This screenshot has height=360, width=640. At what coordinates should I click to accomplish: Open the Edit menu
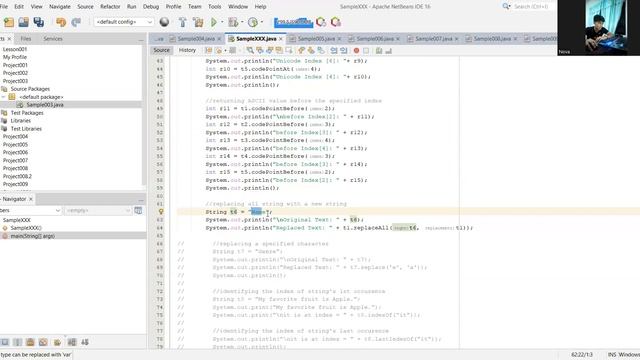pos(19,7)
